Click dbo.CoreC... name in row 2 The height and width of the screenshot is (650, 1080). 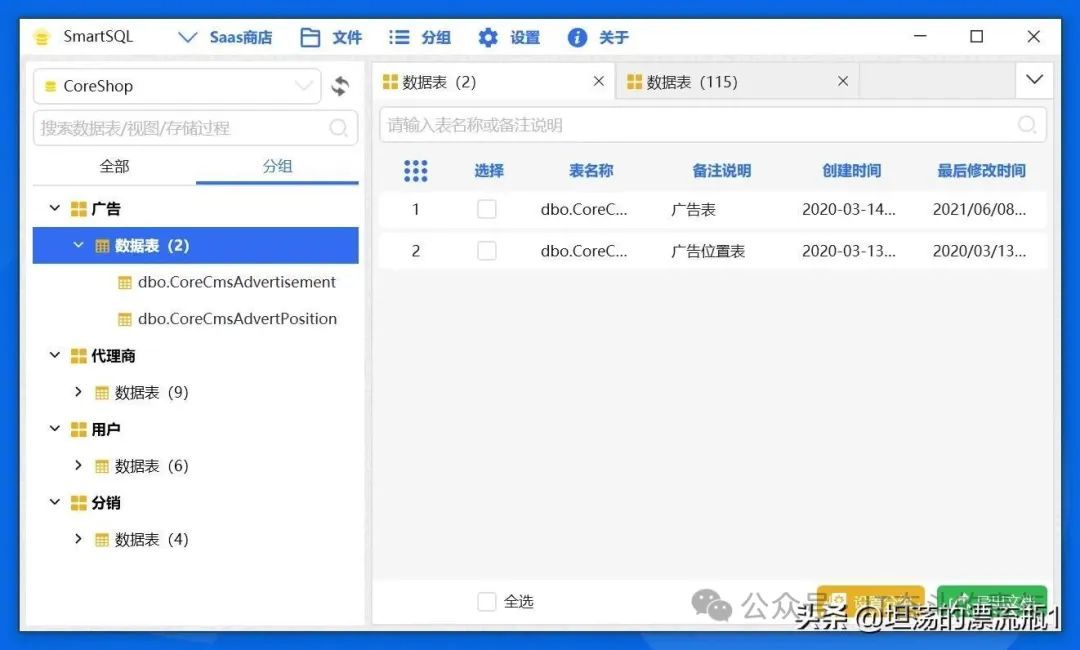point(584,251)
